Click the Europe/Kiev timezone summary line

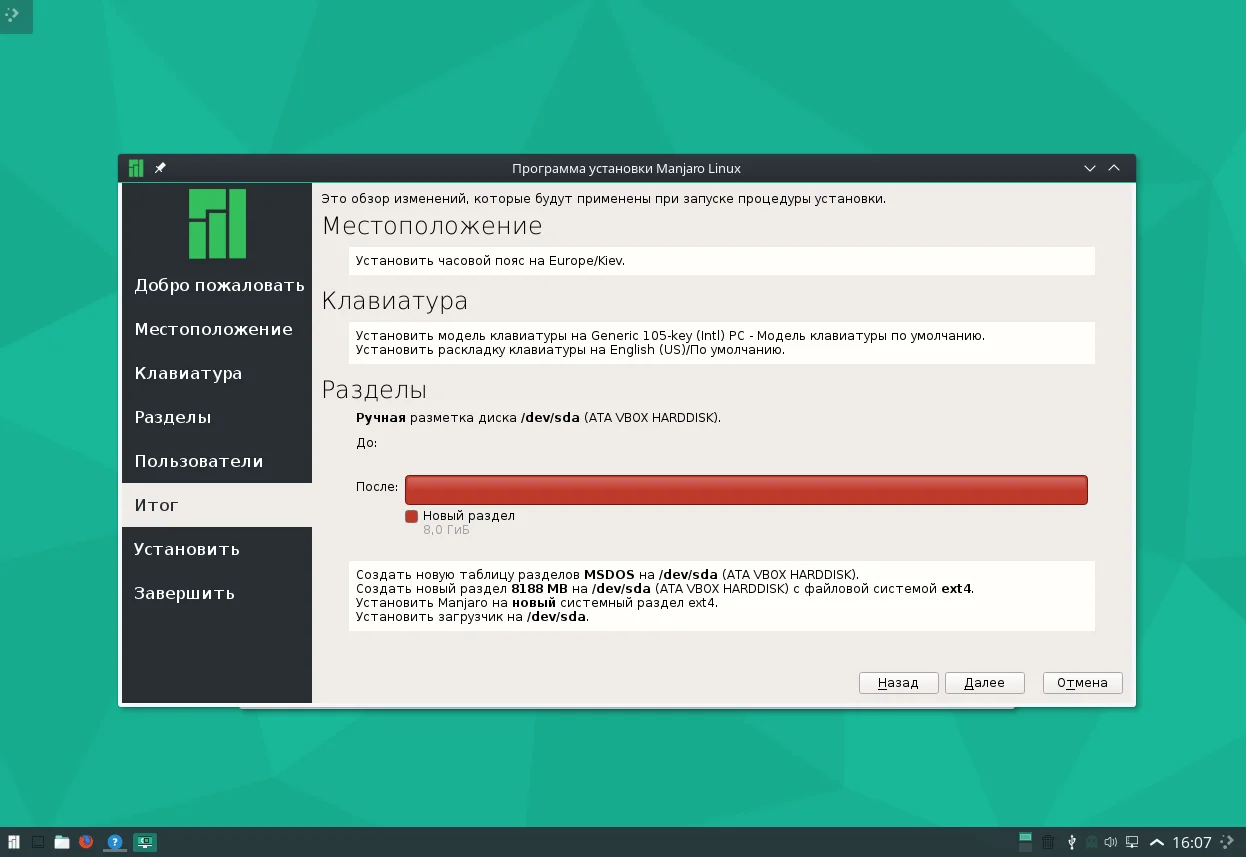[x=490, y=261]
